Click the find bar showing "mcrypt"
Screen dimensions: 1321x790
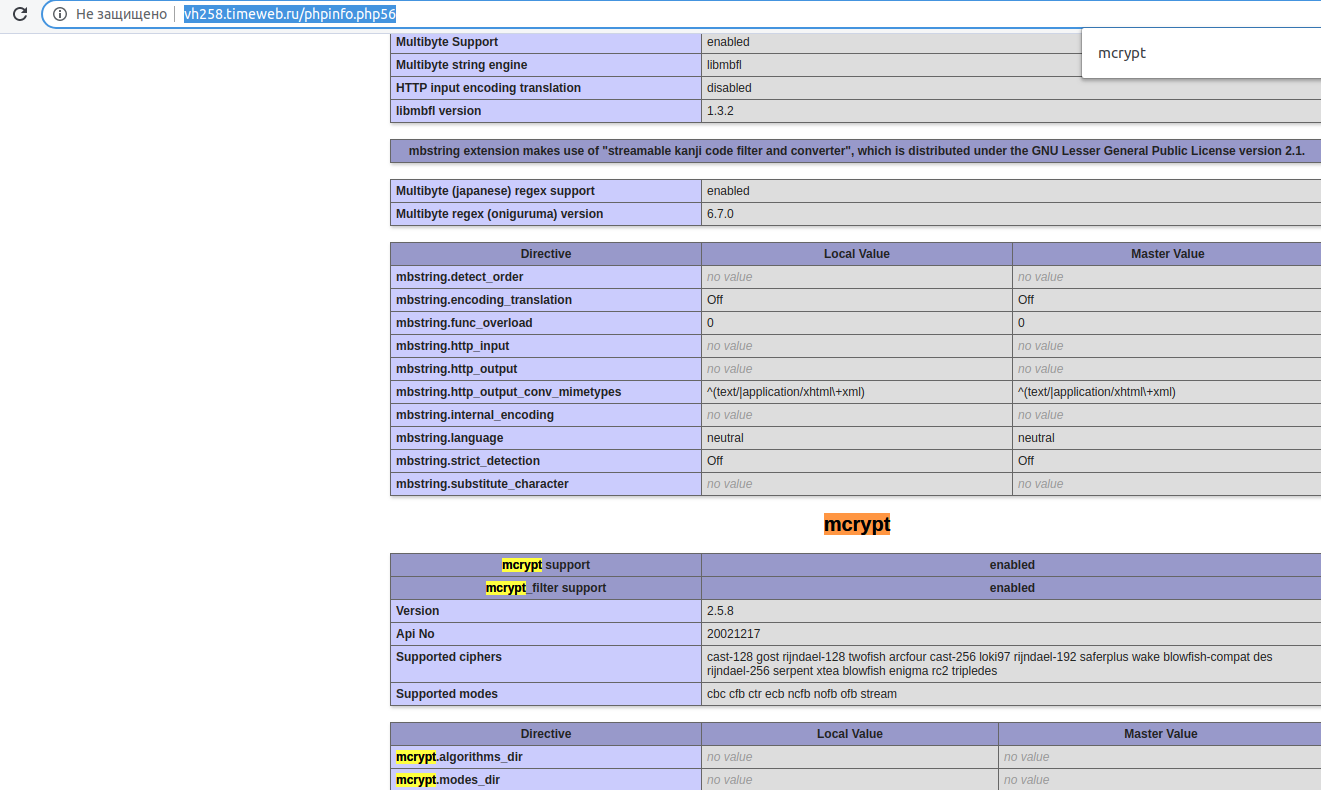[x=1122, y=52]
